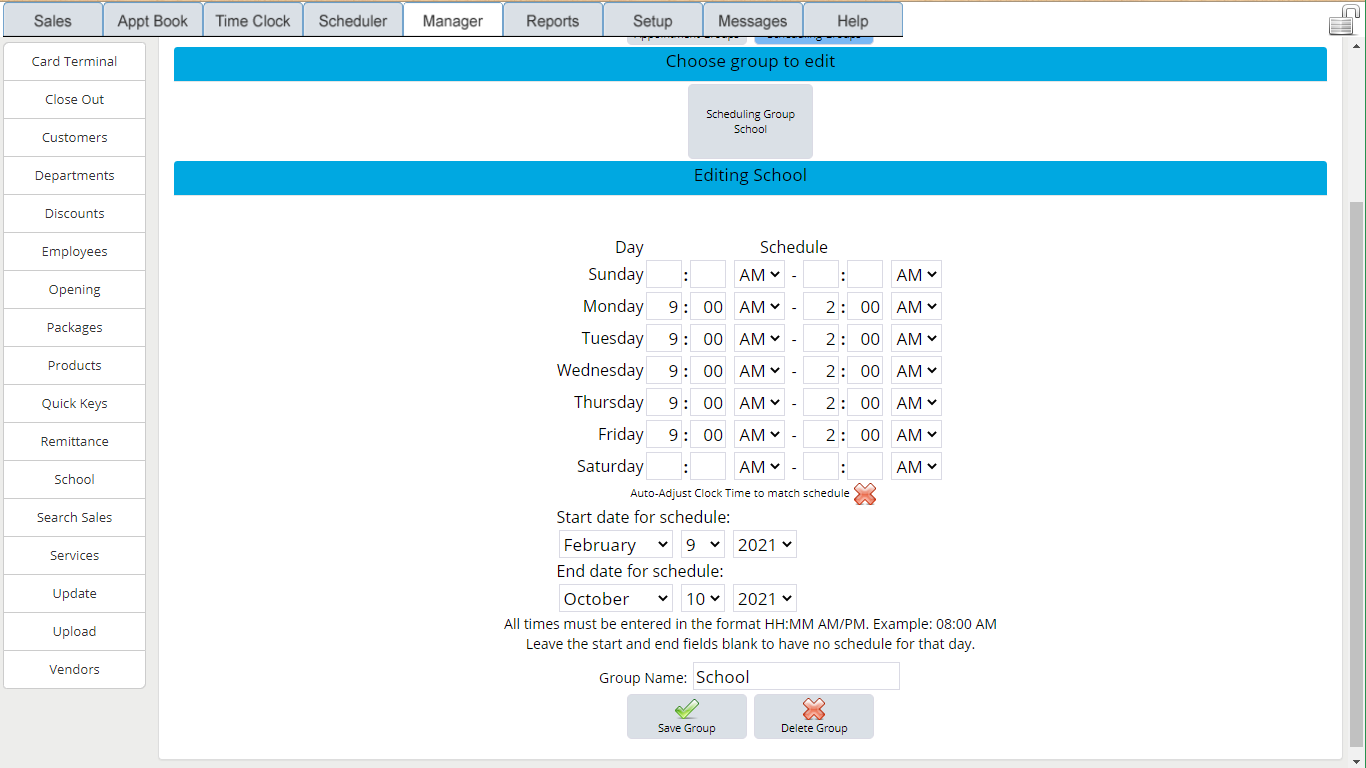Screen dimensions: 1366x768
Task: Click the Sunday start hour field
Action: coord(664,275)
